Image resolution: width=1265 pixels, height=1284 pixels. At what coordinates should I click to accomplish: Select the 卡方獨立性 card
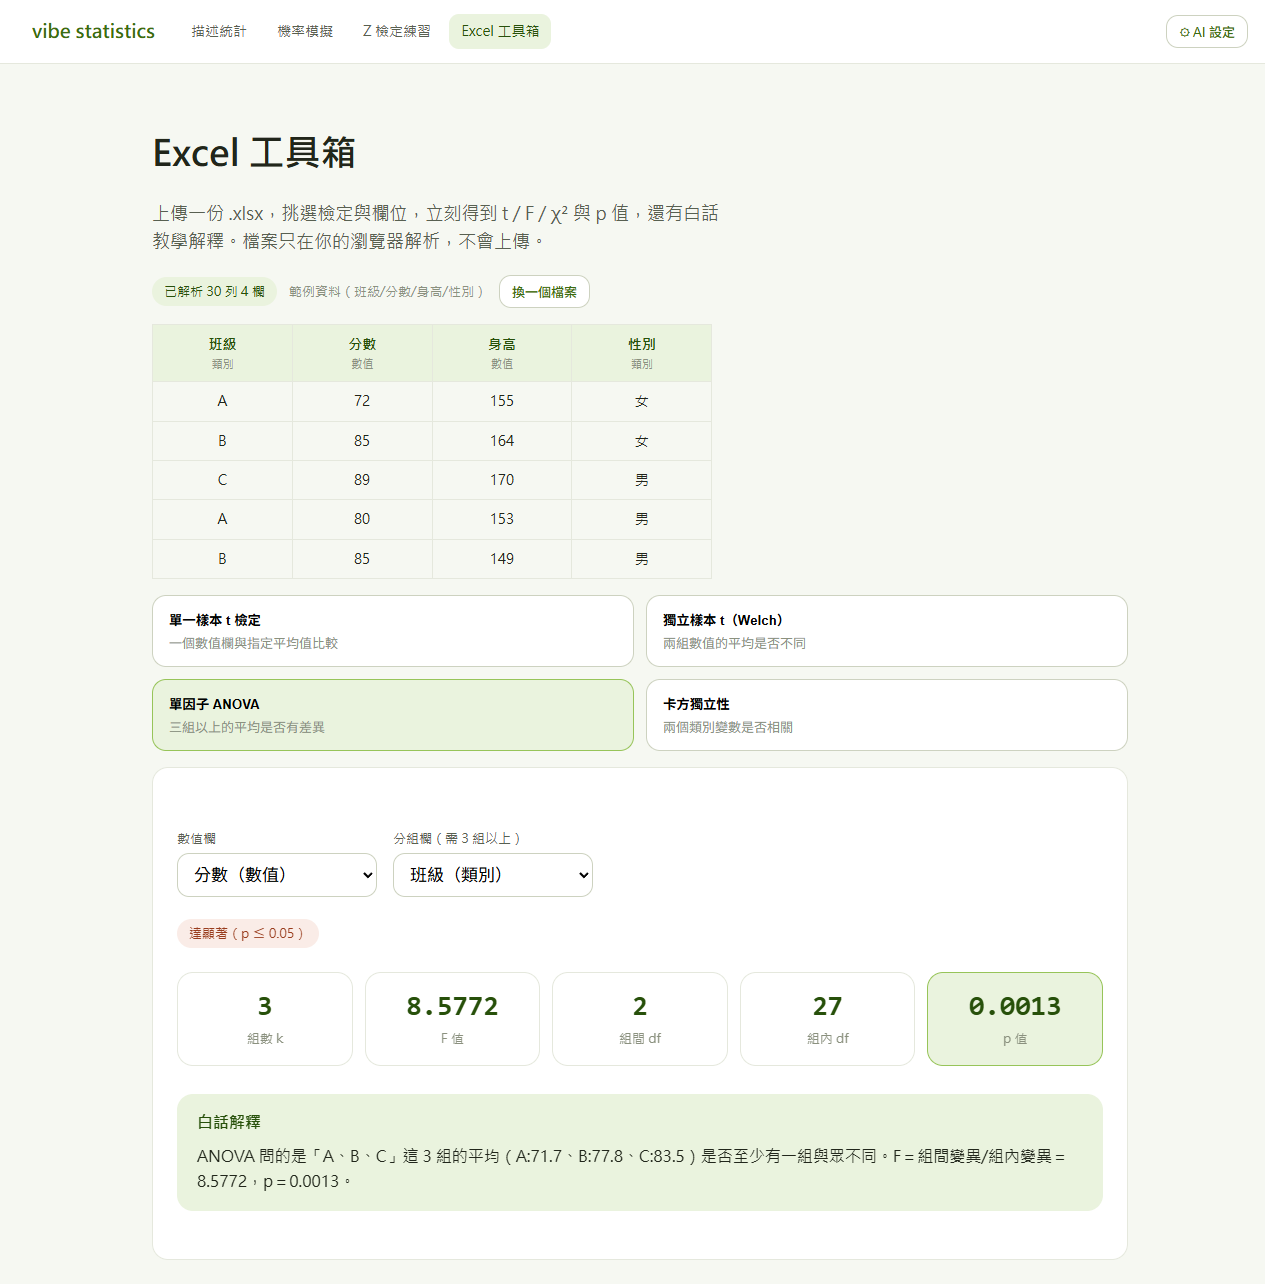(x=887, y=715)
